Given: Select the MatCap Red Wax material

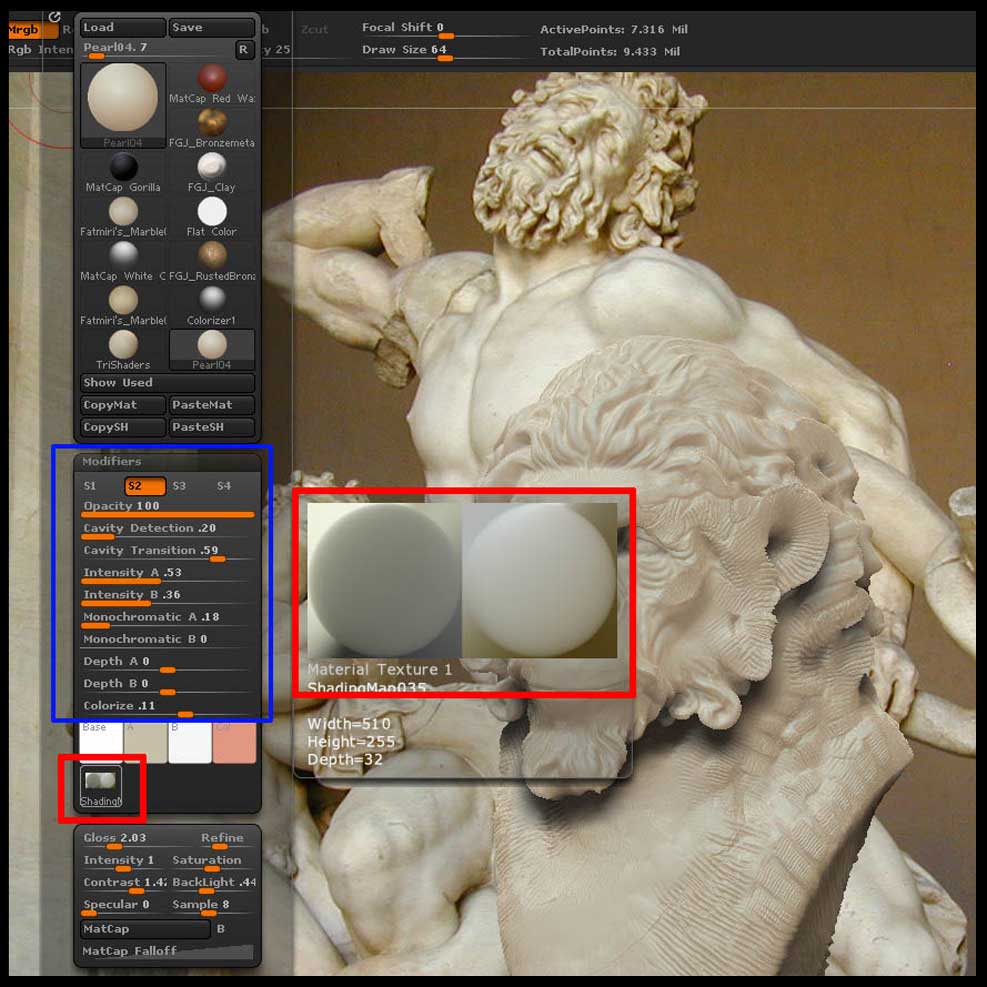Looking at the screenshot, I should tap(211, 78).
